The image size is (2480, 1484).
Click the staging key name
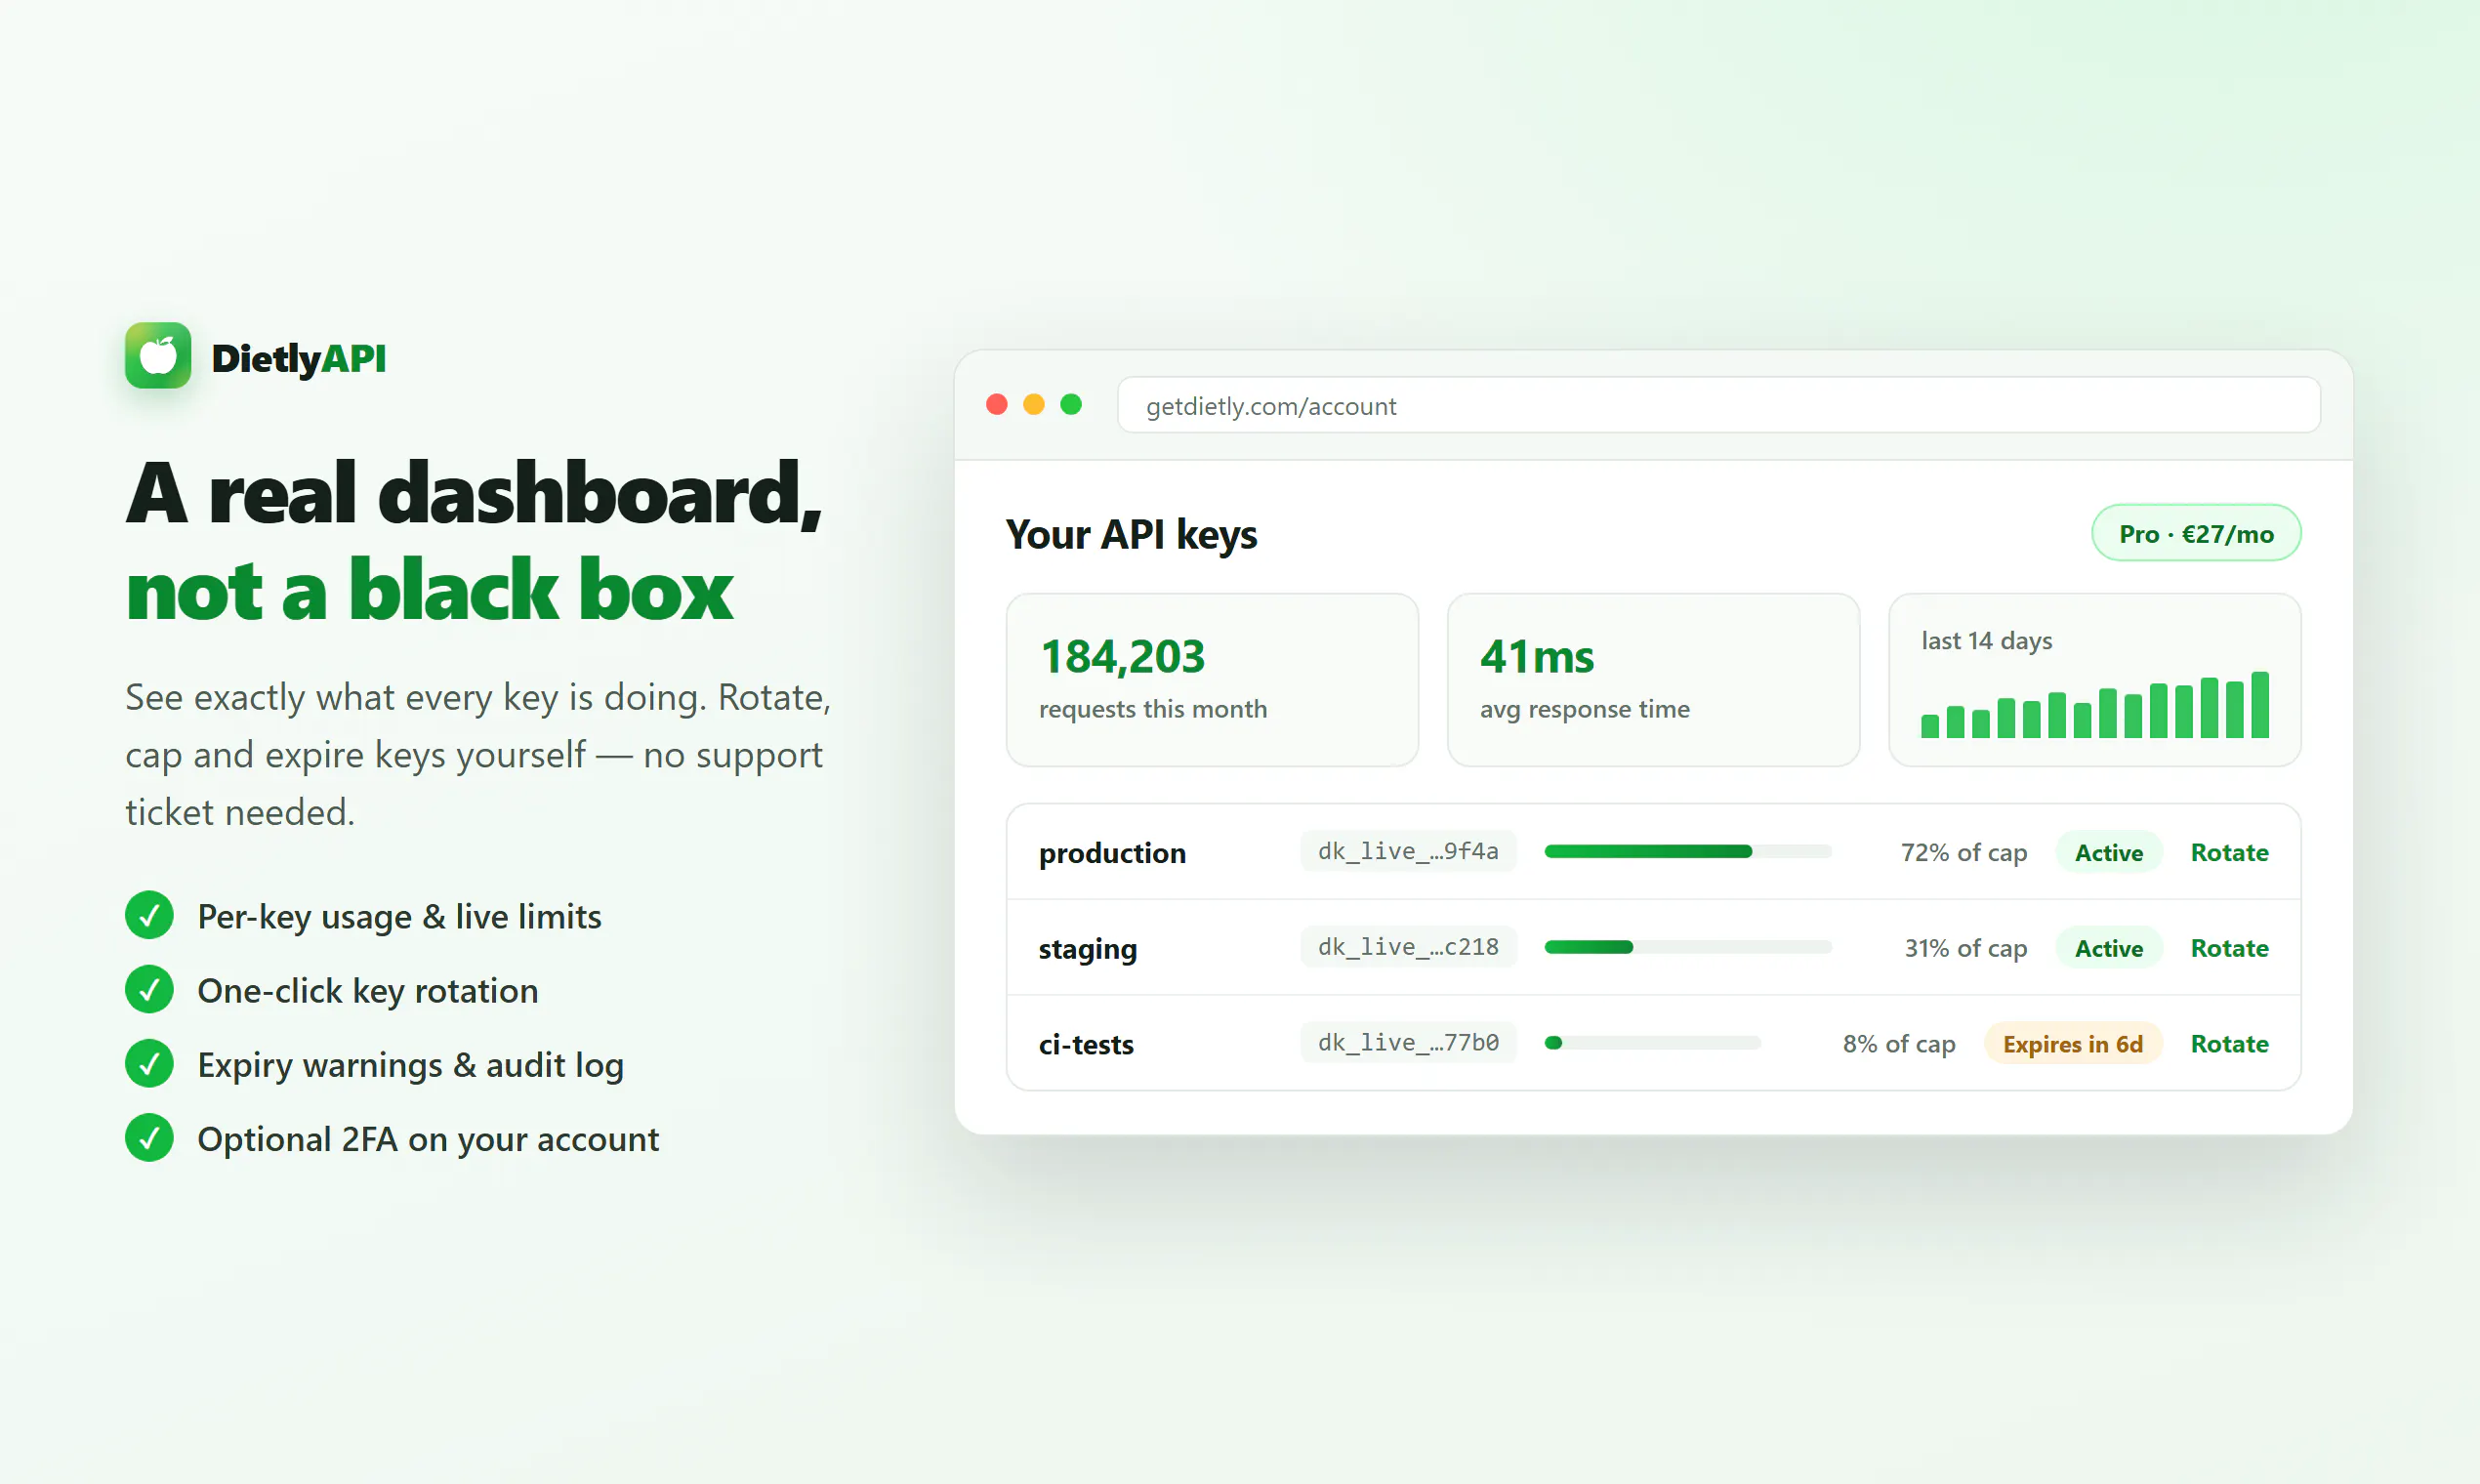tap(1087, 949)
